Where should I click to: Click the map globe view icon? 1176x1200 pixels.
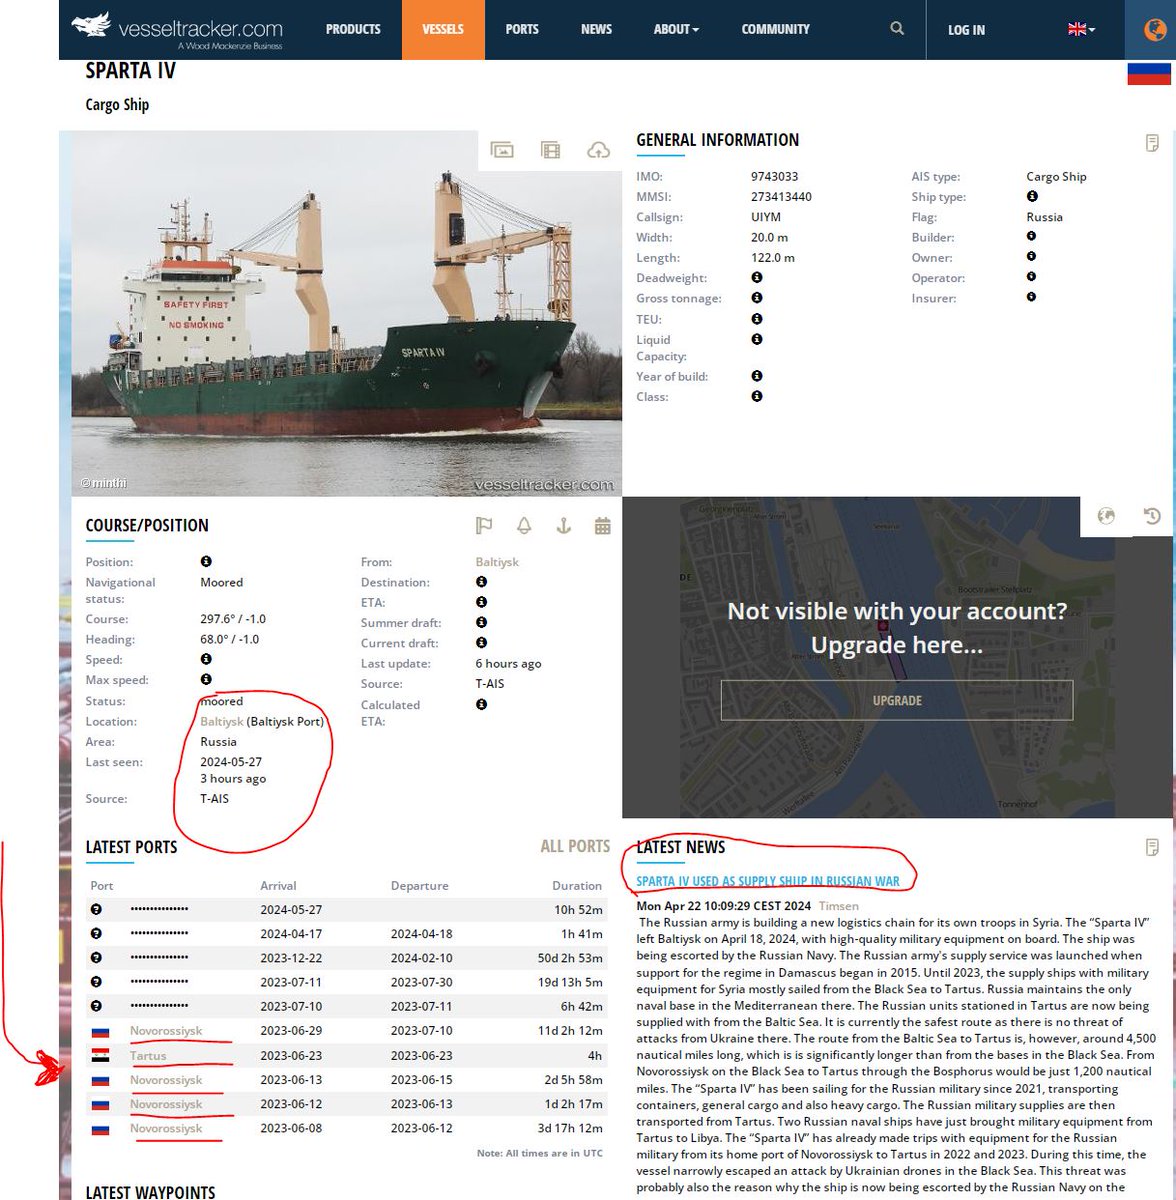[x=1106, y=516]
